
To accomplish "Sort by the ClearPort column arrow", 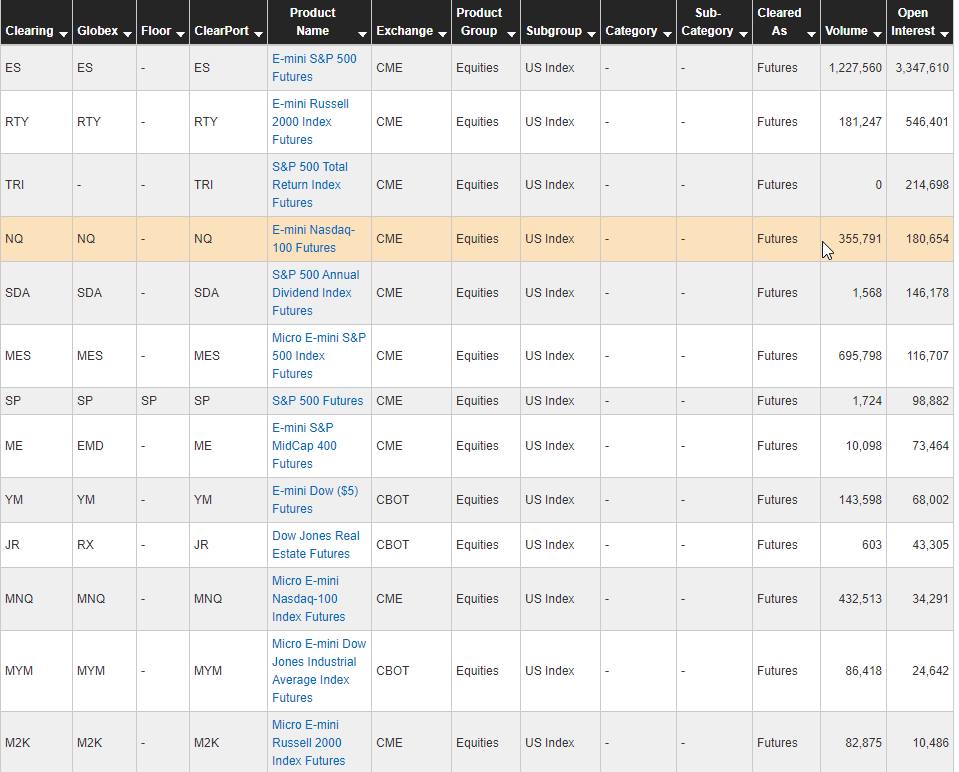I will click(x=258, y=34).
